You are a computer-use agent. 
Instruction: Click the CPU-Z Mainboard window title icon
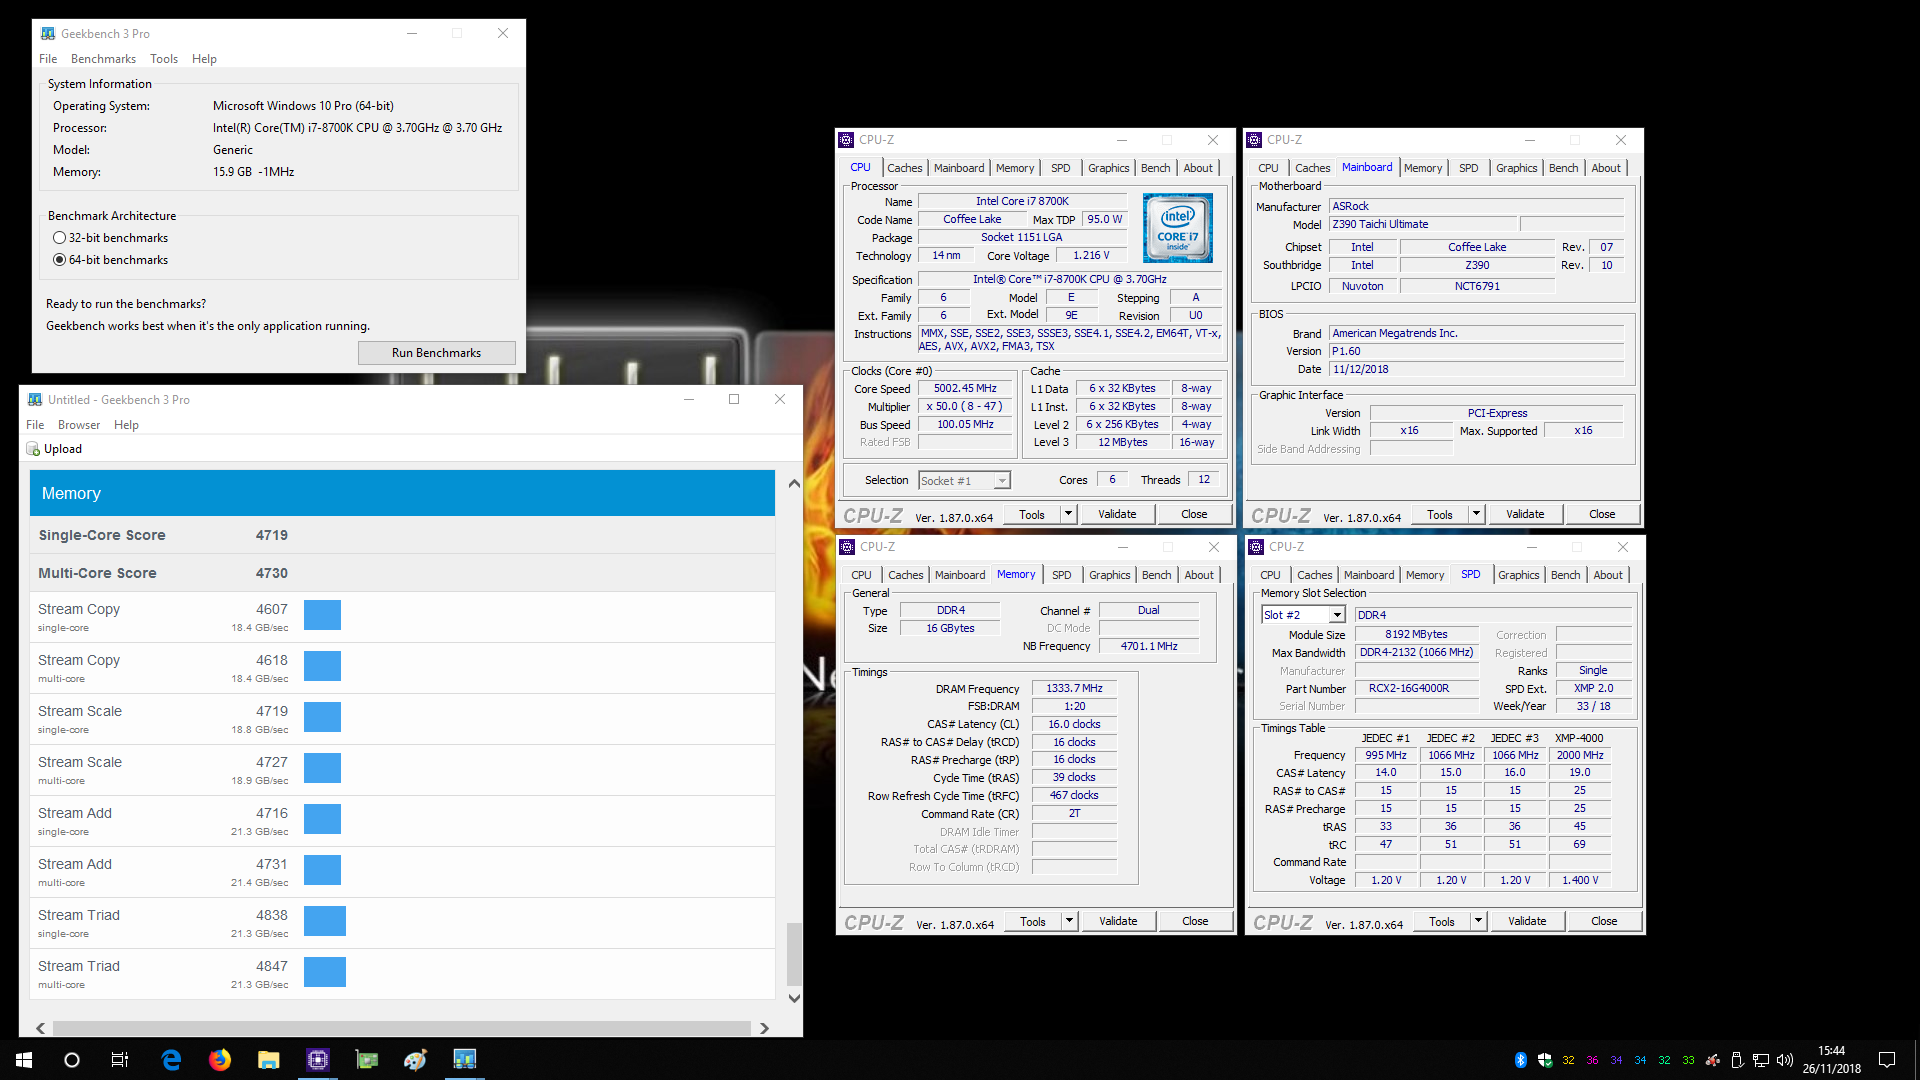click(x=1255, y=140)
